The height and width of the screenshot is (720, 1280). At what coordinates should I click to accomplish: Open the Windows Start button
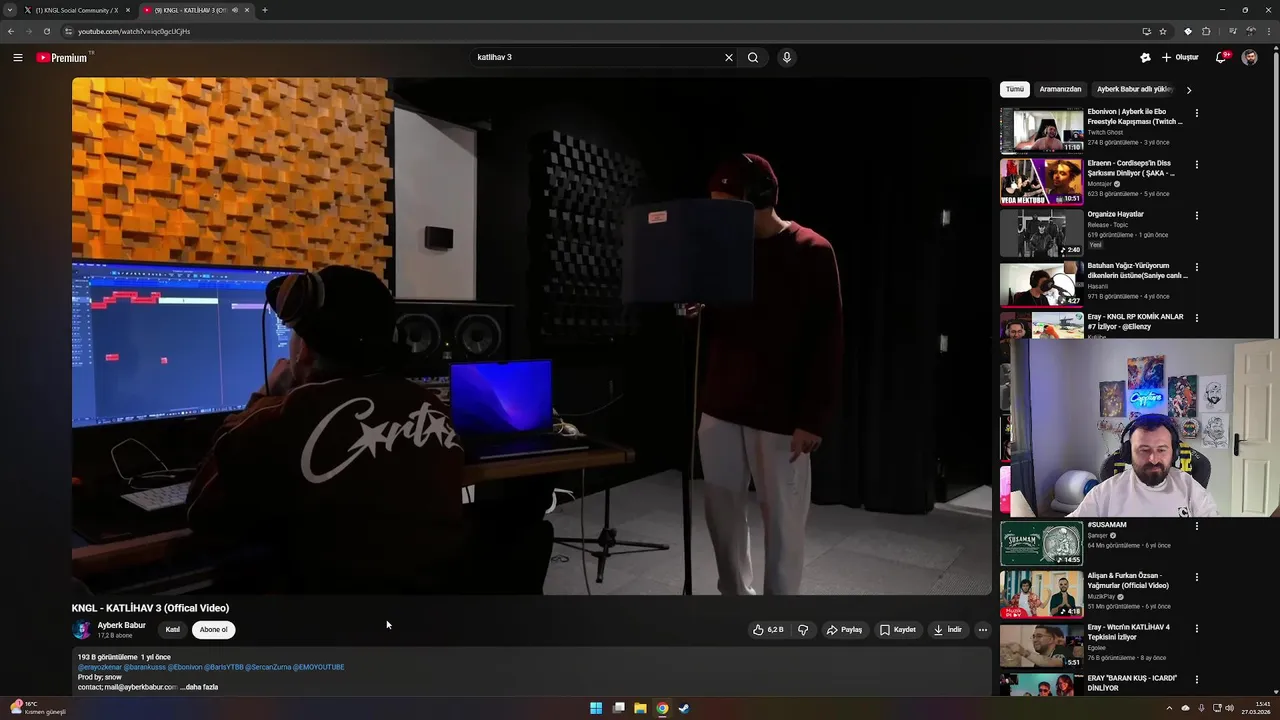pos(596,708)
